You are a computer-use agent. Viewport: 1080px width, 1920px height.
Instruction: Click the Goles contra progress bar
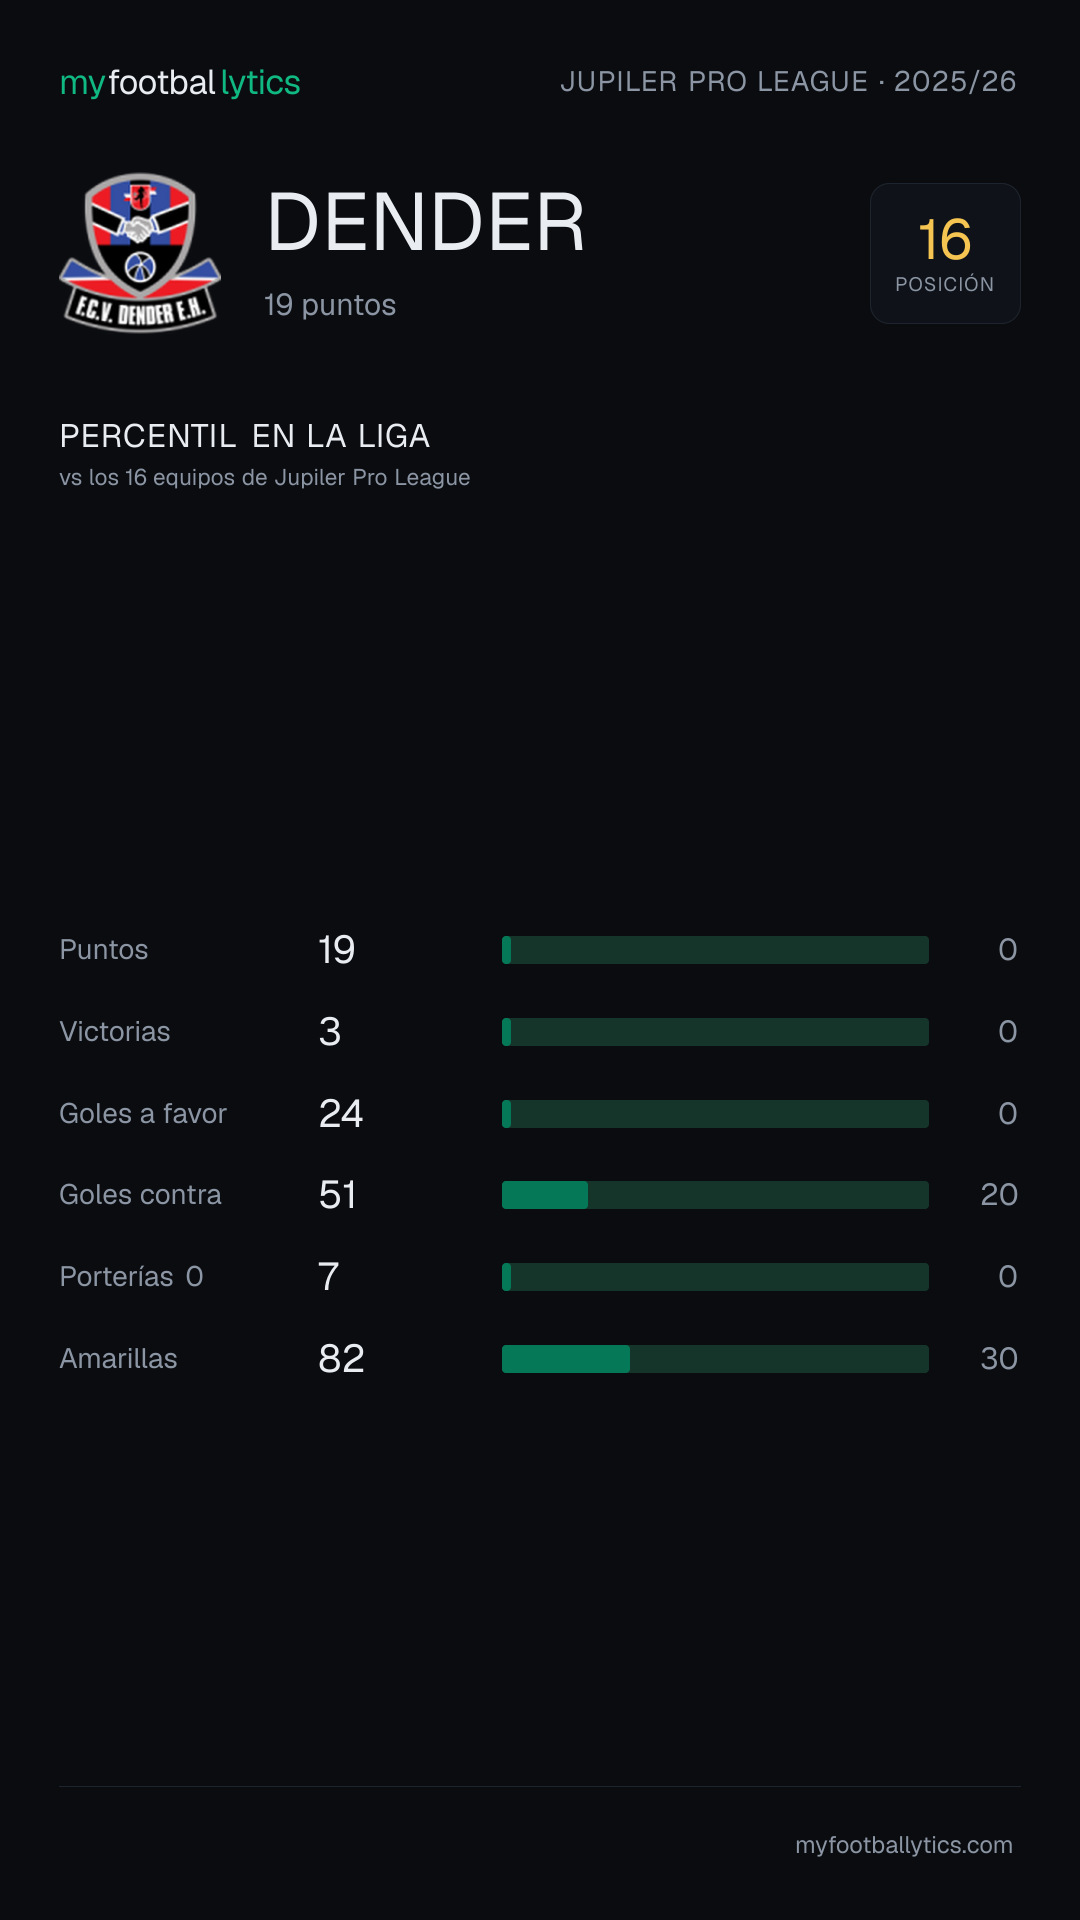[x=715, y=1195]
